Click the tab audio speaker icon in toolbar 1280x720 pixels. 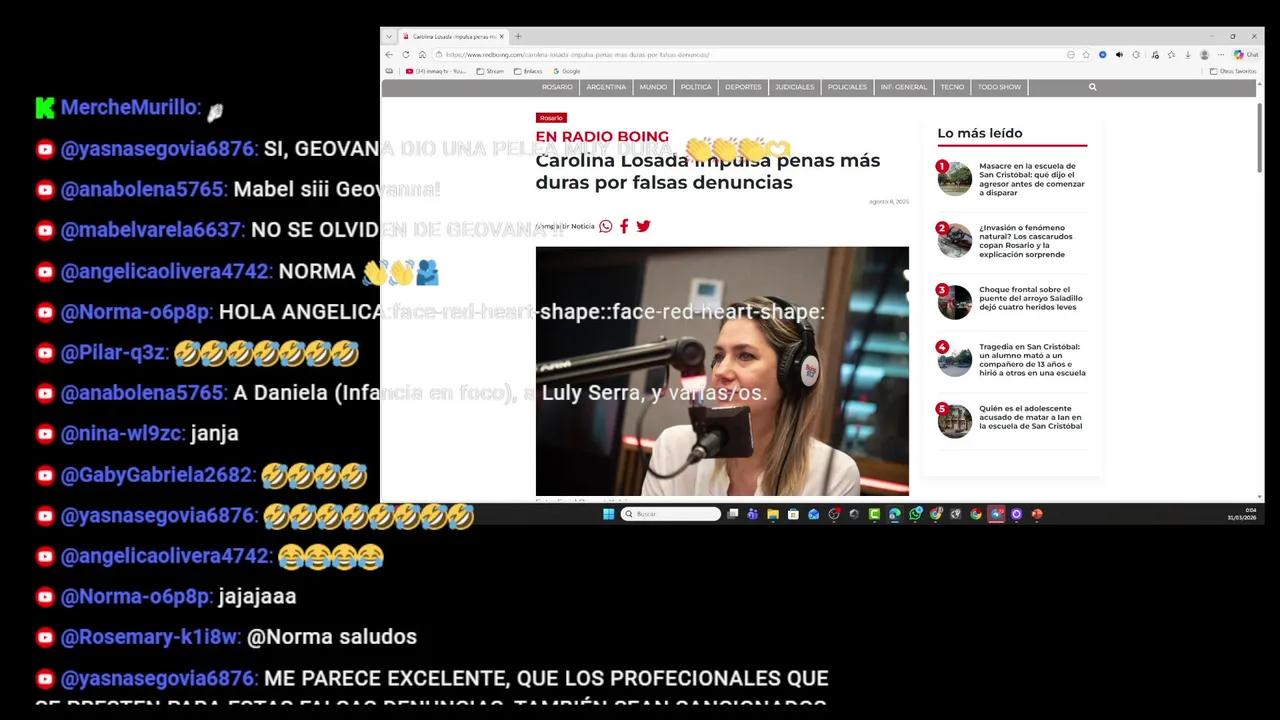1119,55
